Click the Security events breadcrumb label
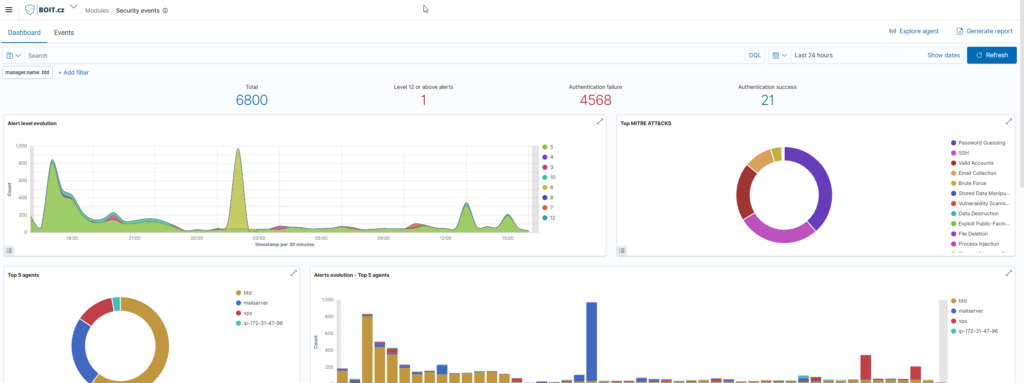Screen dimensions: 1024x383 tap(137, 10)
